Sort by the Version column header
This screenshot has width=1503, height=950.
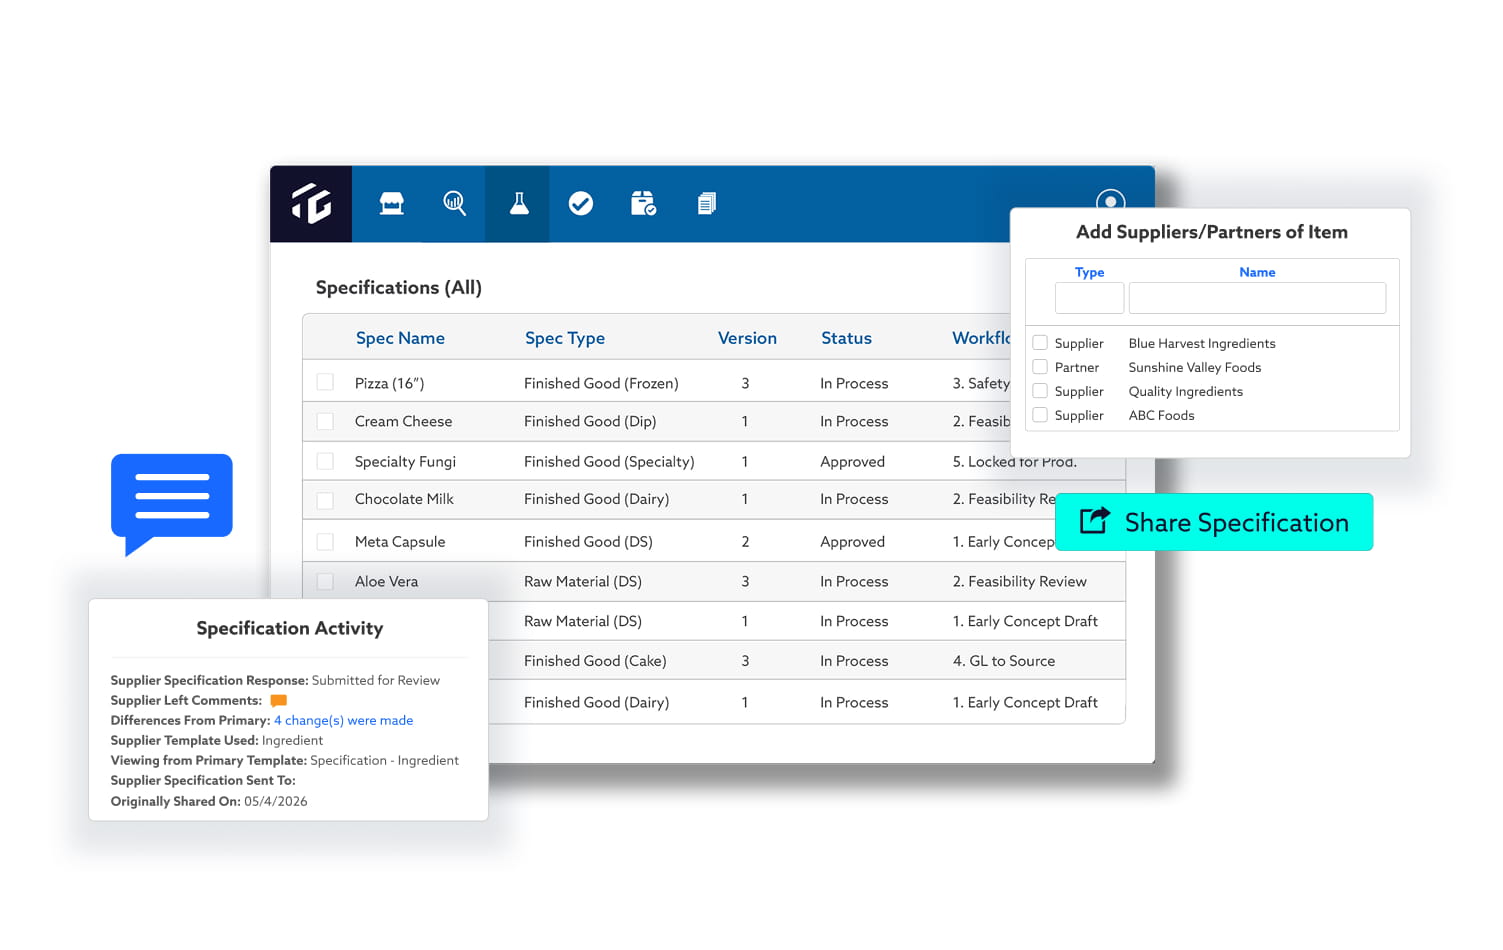[747, 338]
